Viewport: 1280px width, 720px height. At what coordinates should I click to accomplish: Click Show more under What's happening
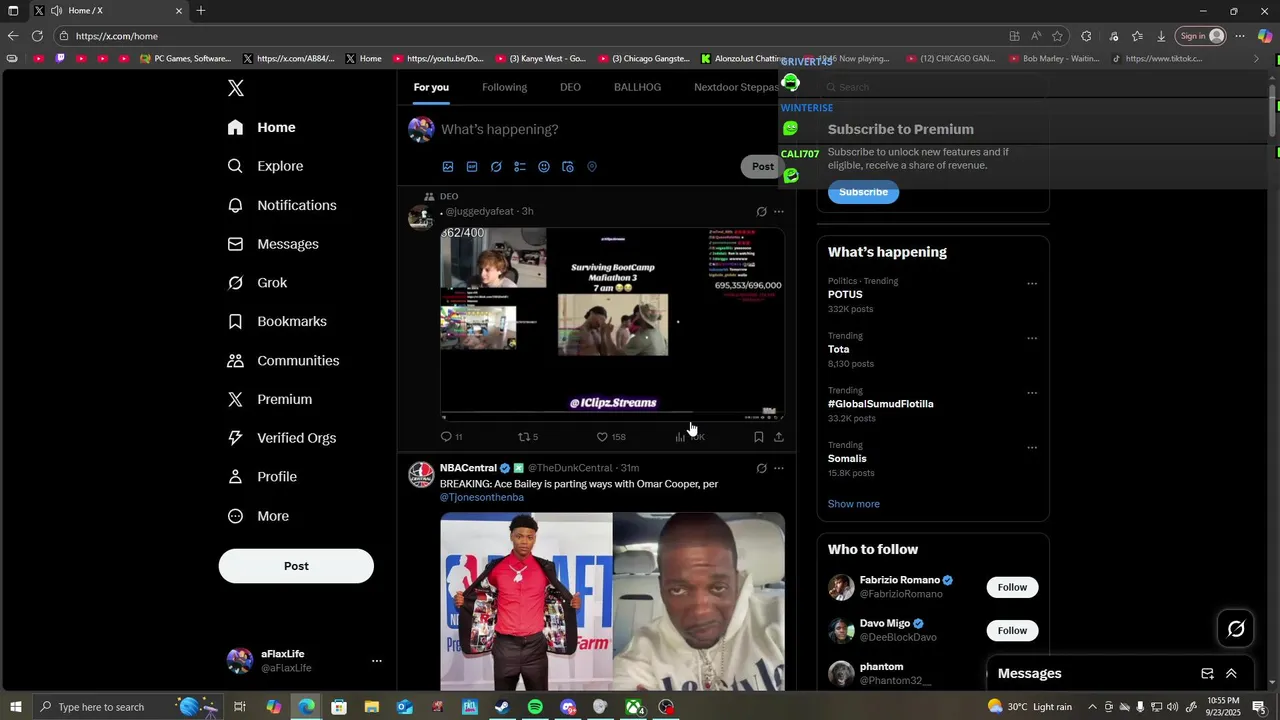[854, 504]
